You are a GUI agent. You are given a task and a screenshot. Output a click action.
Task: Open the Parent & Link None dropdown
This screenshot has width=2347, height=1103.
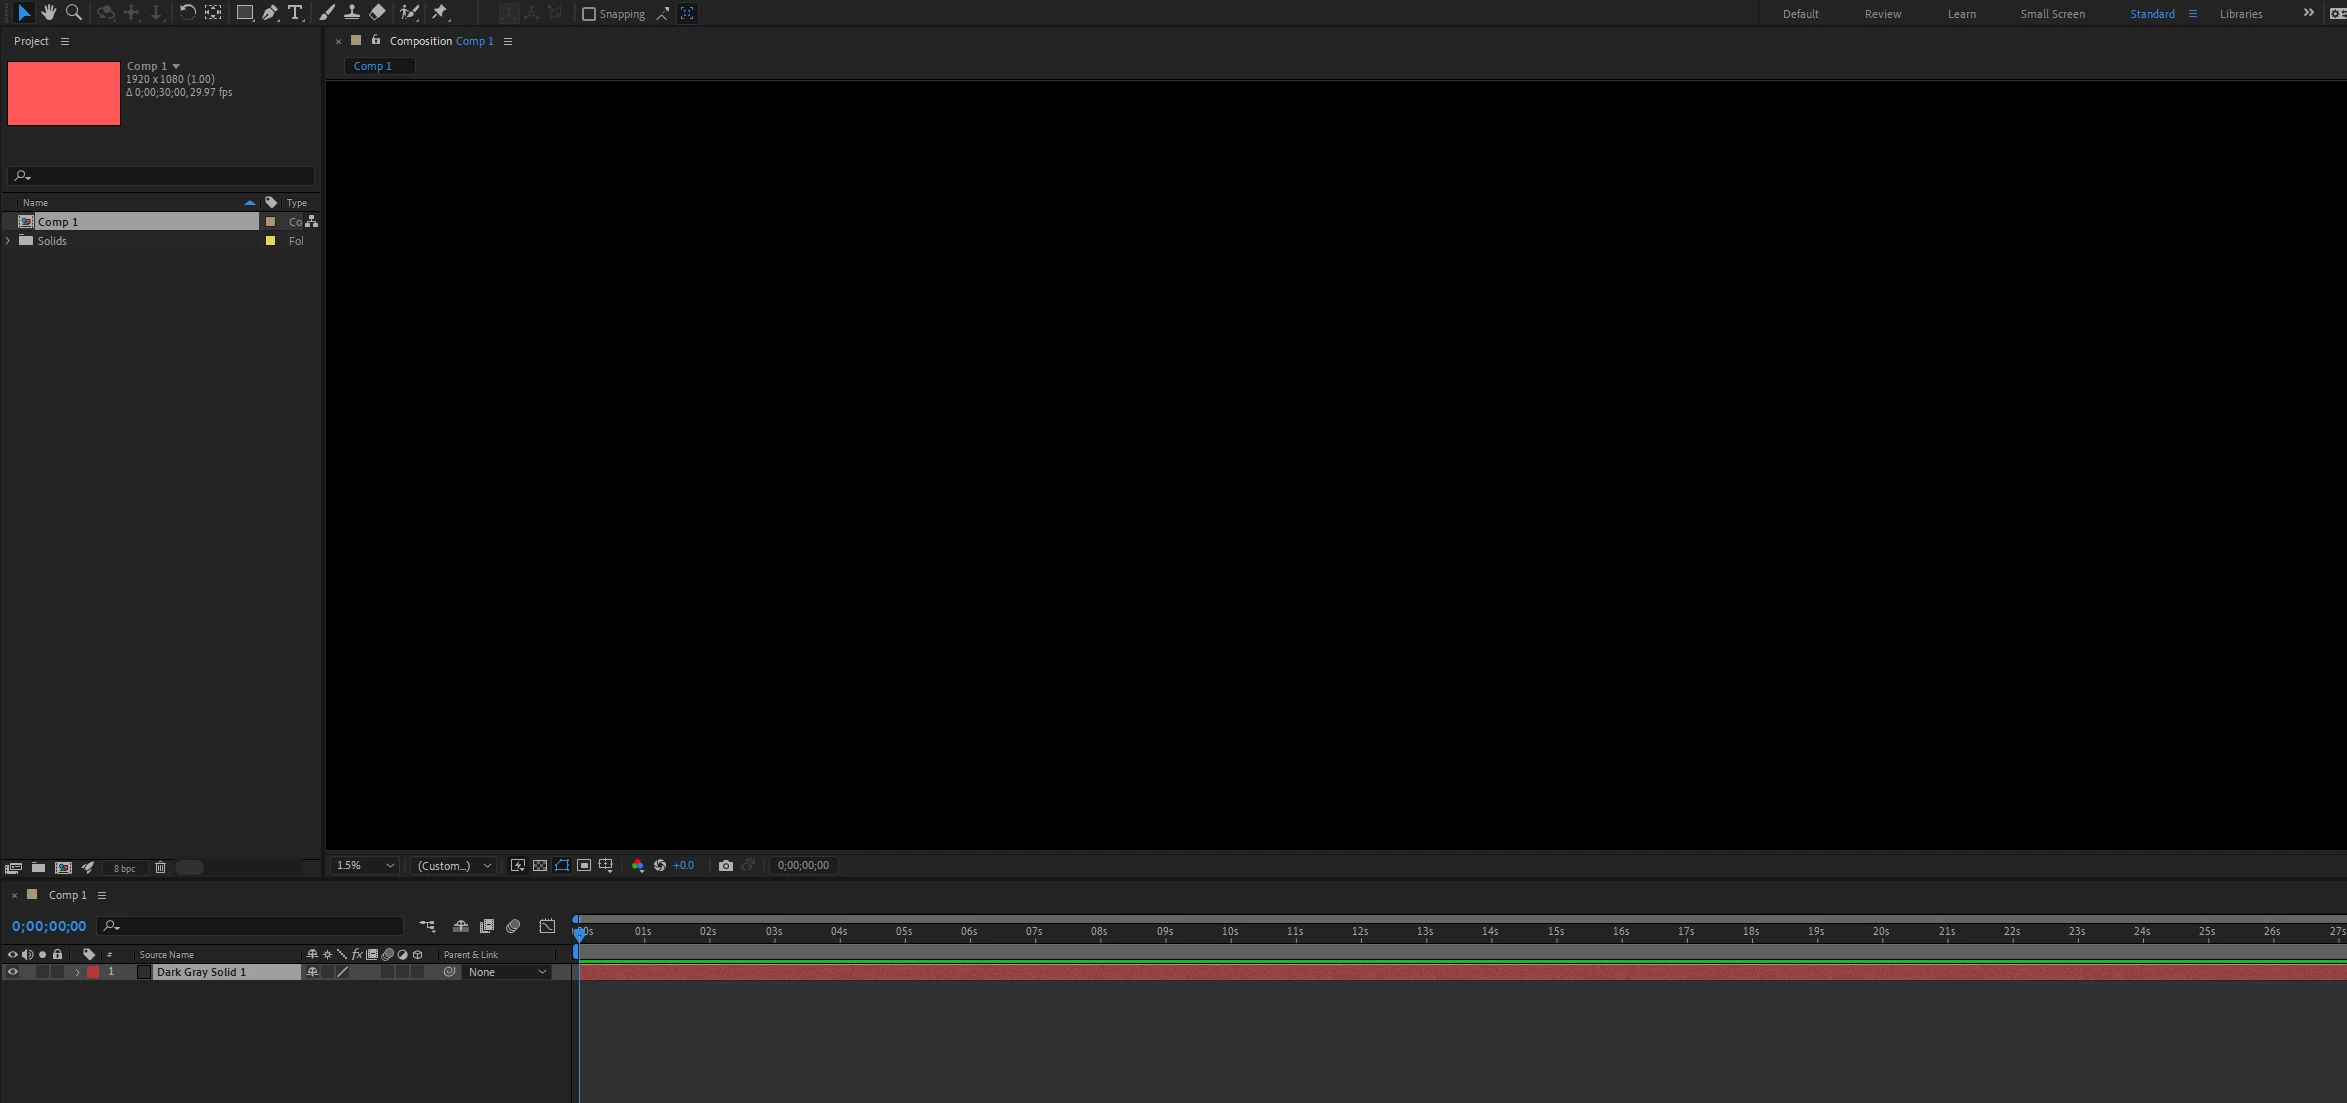[x=507, y=972]
